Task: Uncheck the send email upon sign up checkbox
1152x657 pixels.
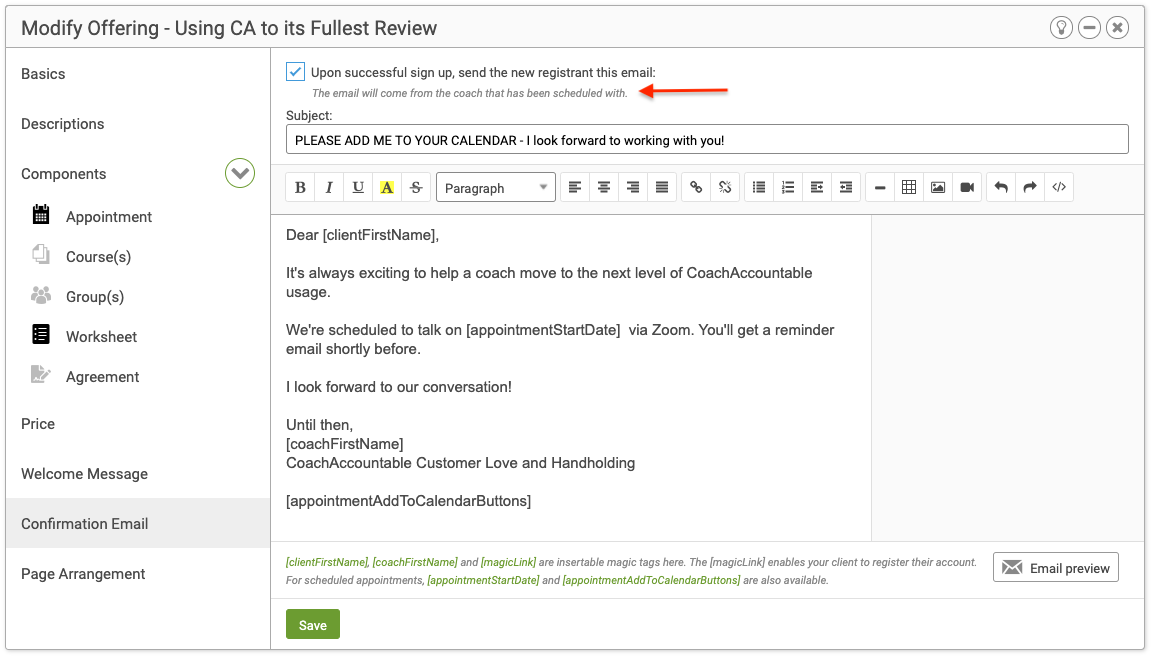Action: point(296,72)
